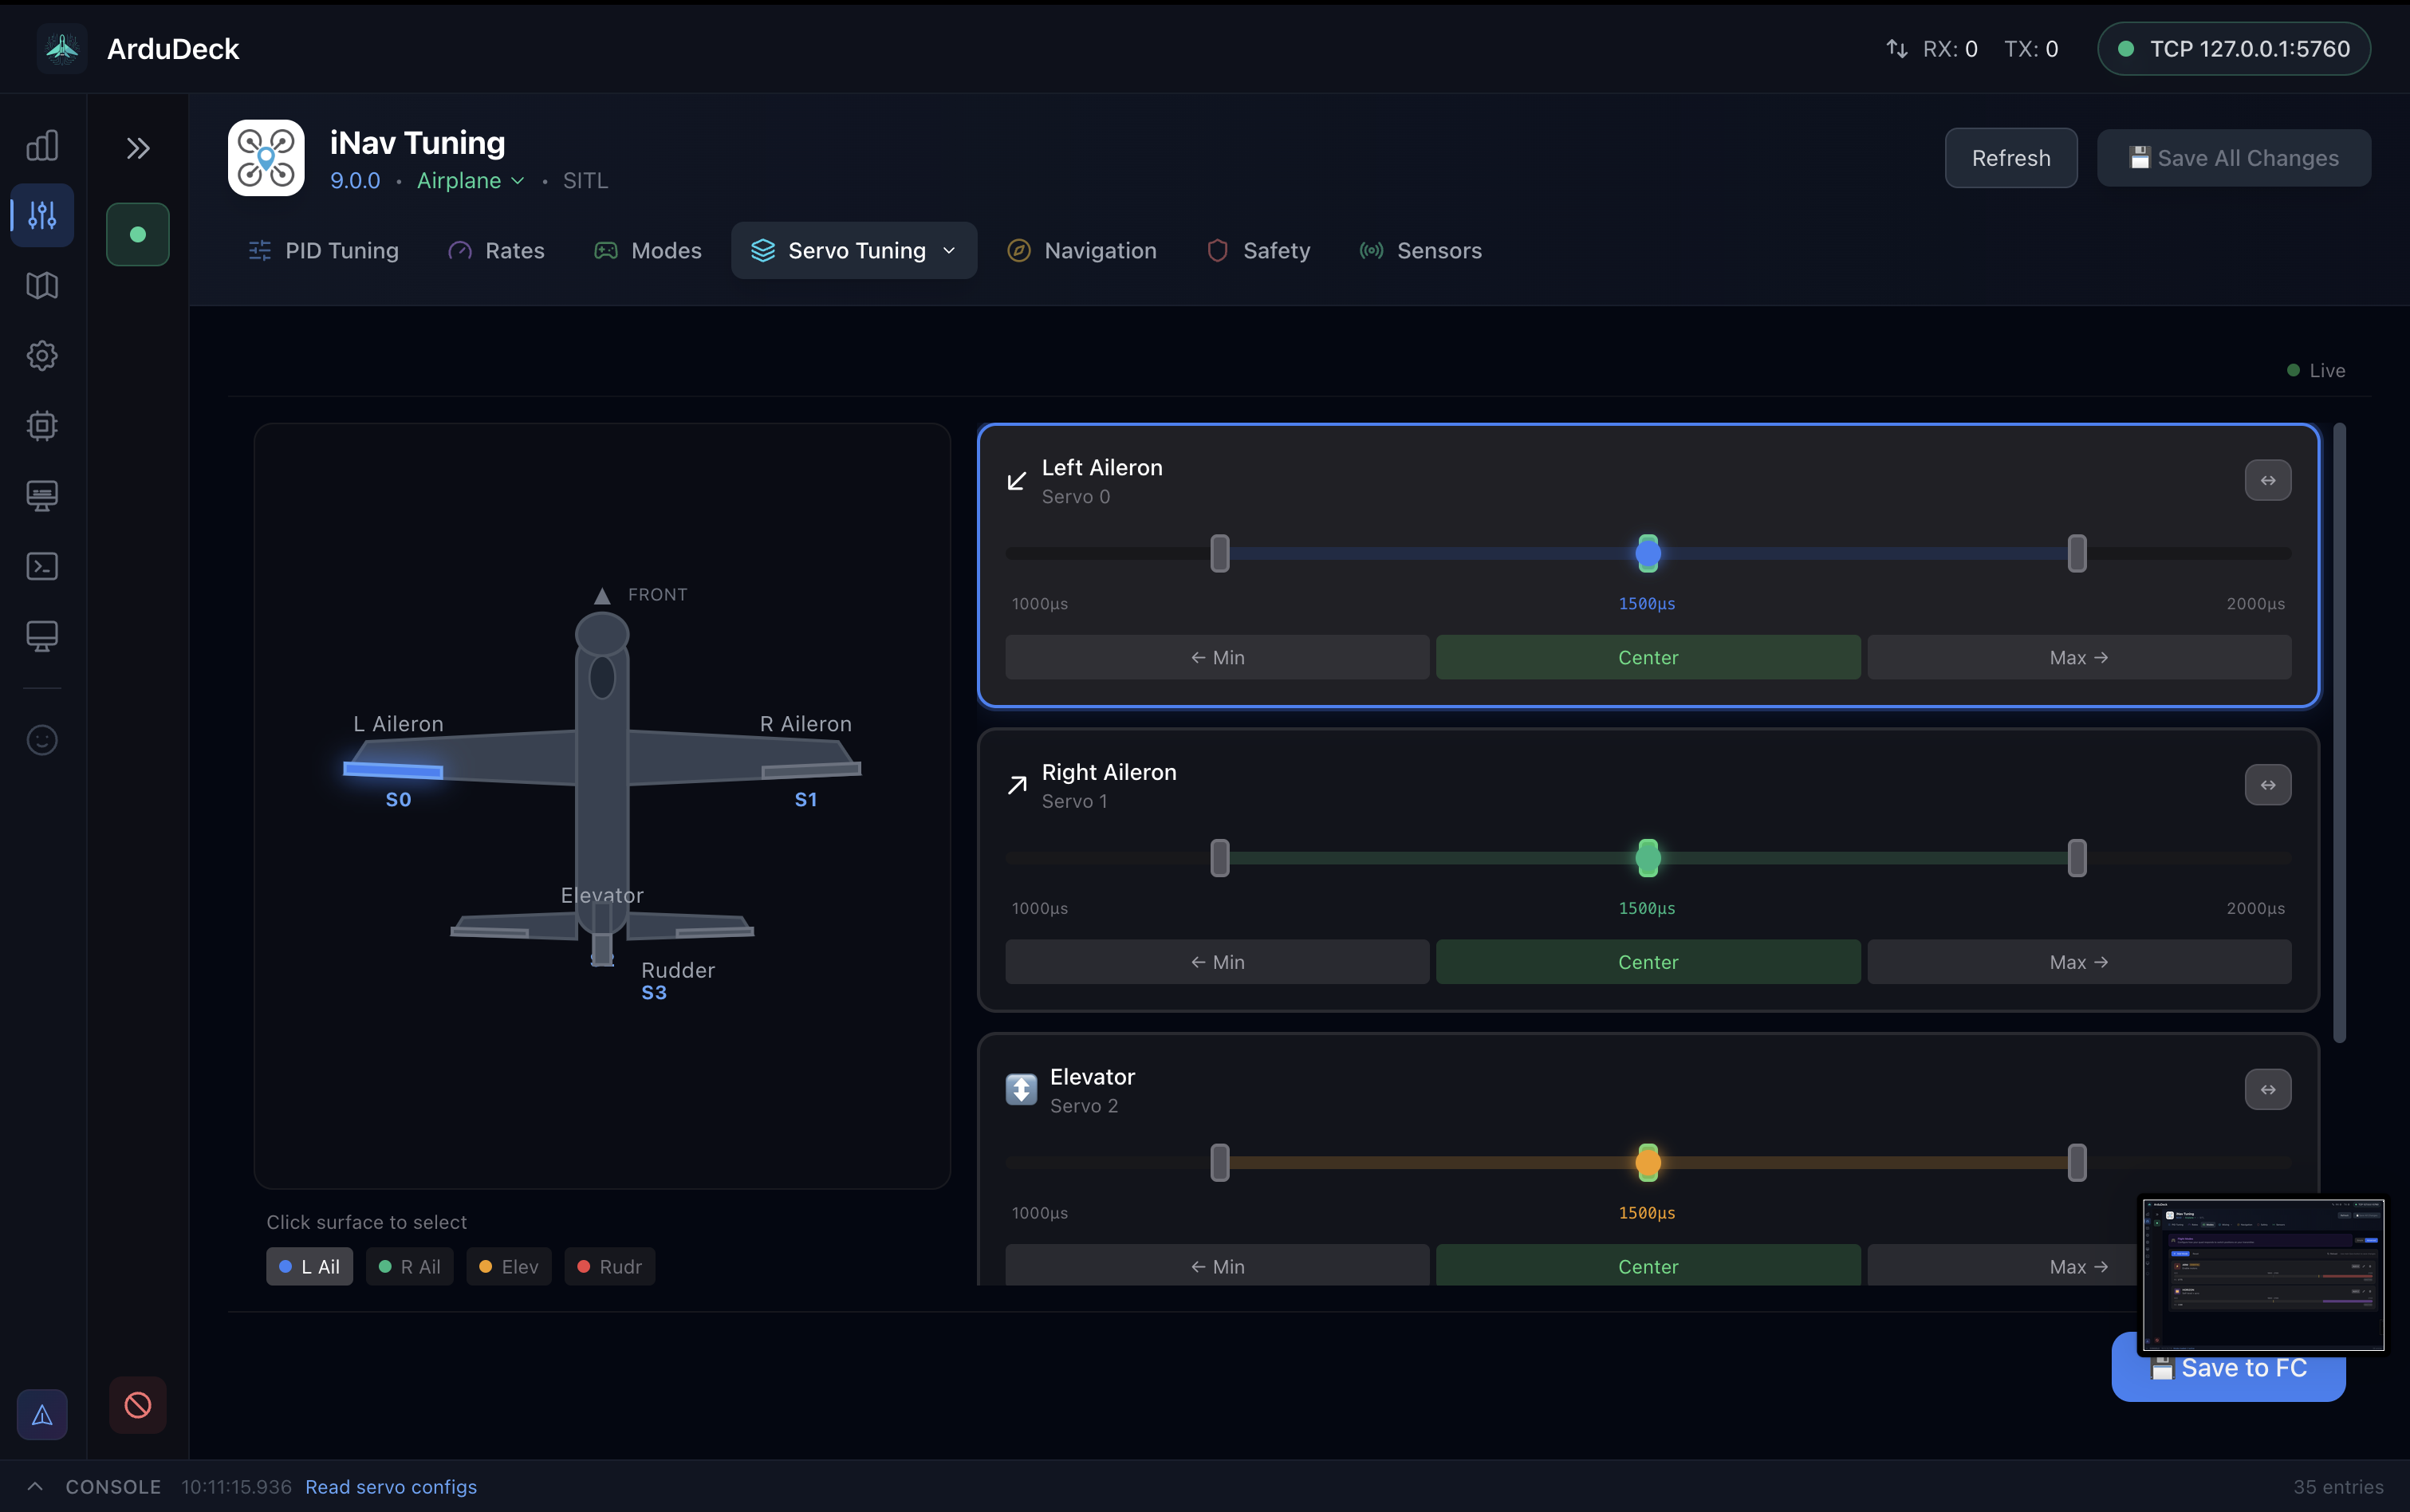
Task: Select the Rudr surface chip
Action: pos(610,1267)
